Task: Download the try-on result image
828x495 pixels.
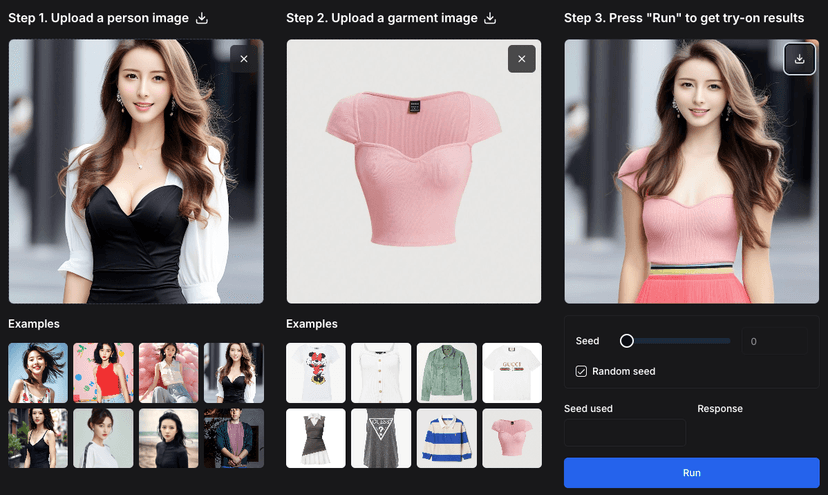Action: 799,59
